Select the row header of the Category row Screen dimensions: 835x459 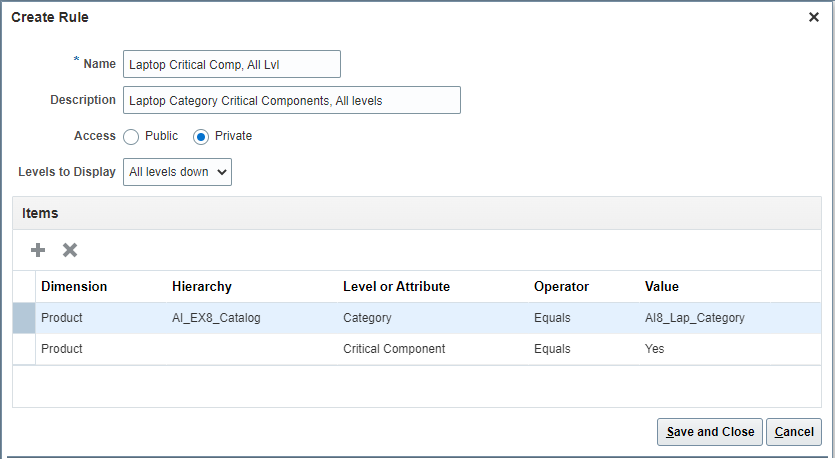click(x=24, y=318)
